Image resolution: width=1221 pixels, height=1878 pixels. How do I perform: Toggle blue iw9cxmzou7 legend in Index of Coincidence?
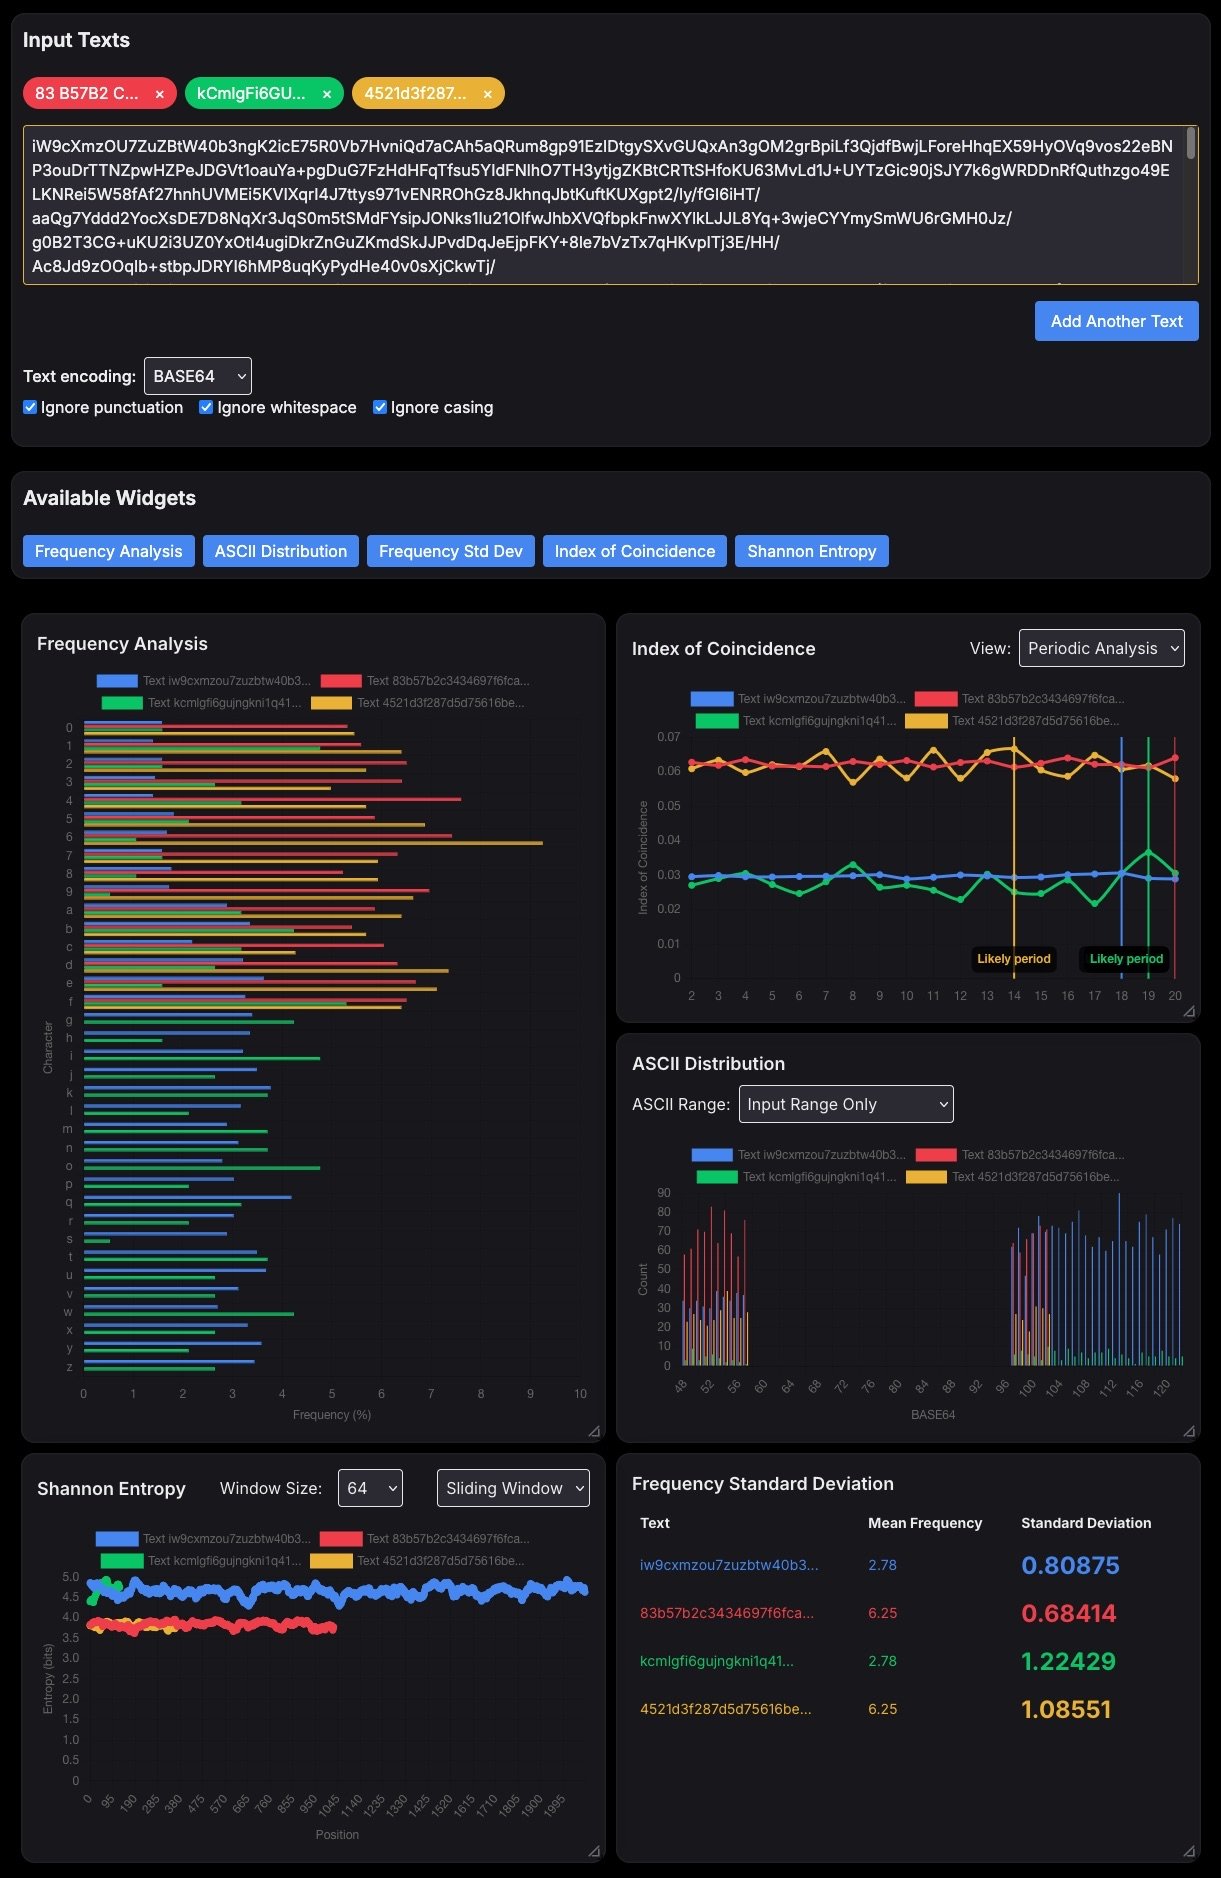pyautogui.click(x=798, y=699)
